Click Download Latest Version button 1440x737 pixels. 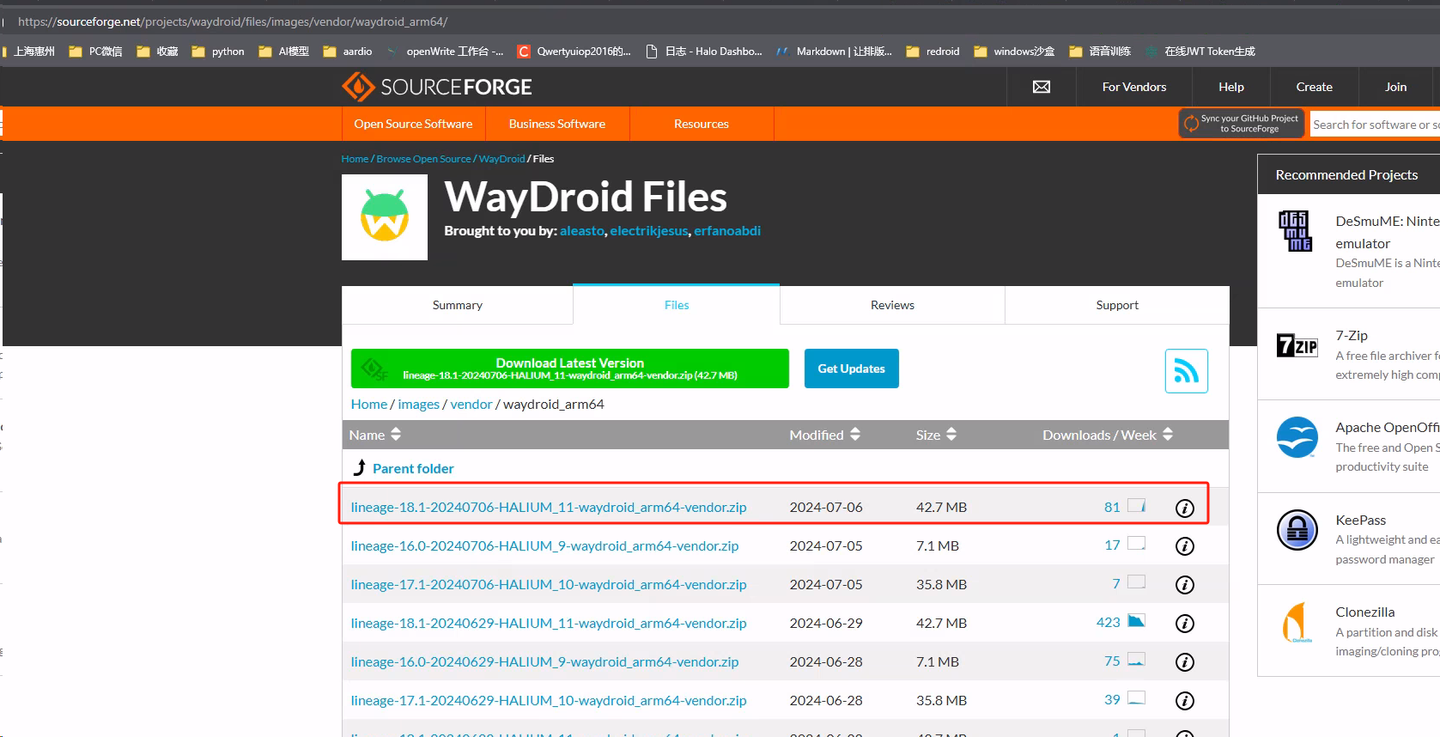click(x=569, y=368)
